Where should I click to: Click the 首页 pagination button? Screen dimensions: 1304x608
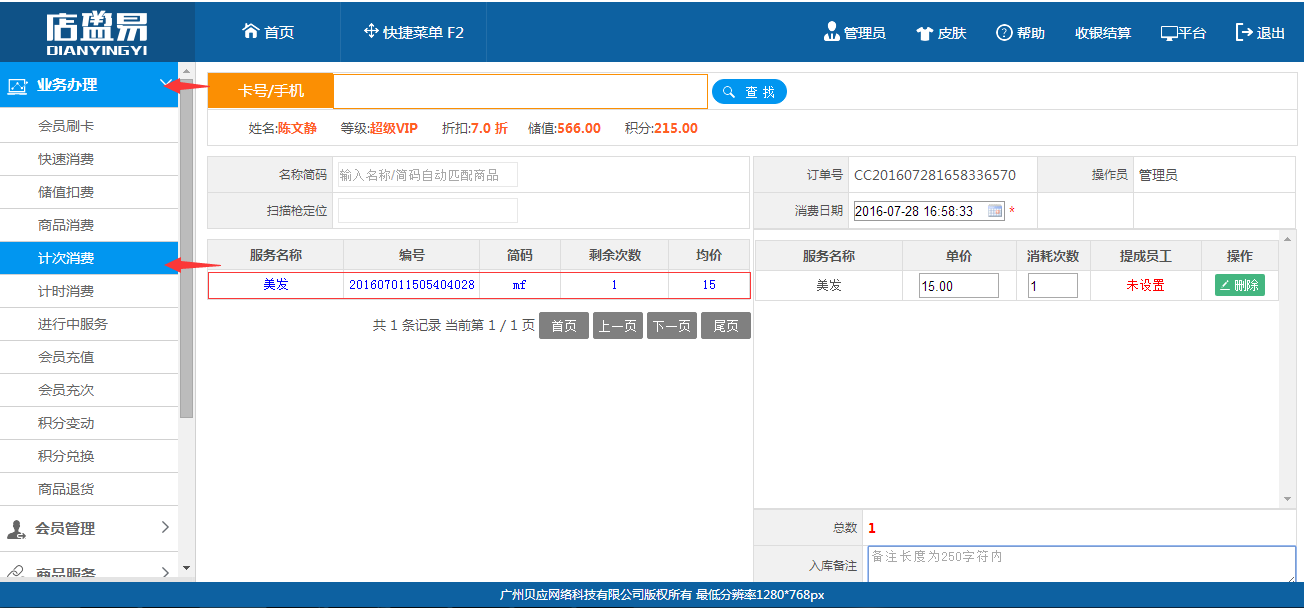(x=564, y=326)
